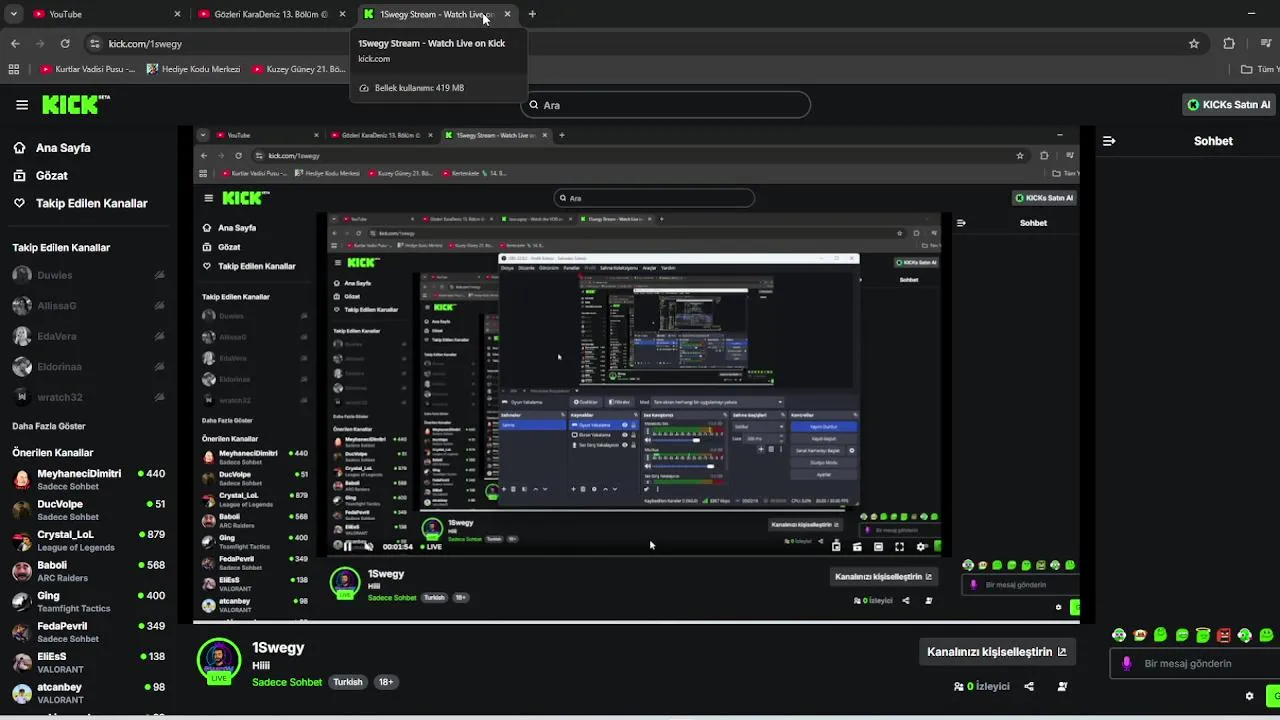Image resolution: width=1280 pixels, height=720 pixels.
Task: Click the 18+ tag below the stream
Action: point(385,682)
